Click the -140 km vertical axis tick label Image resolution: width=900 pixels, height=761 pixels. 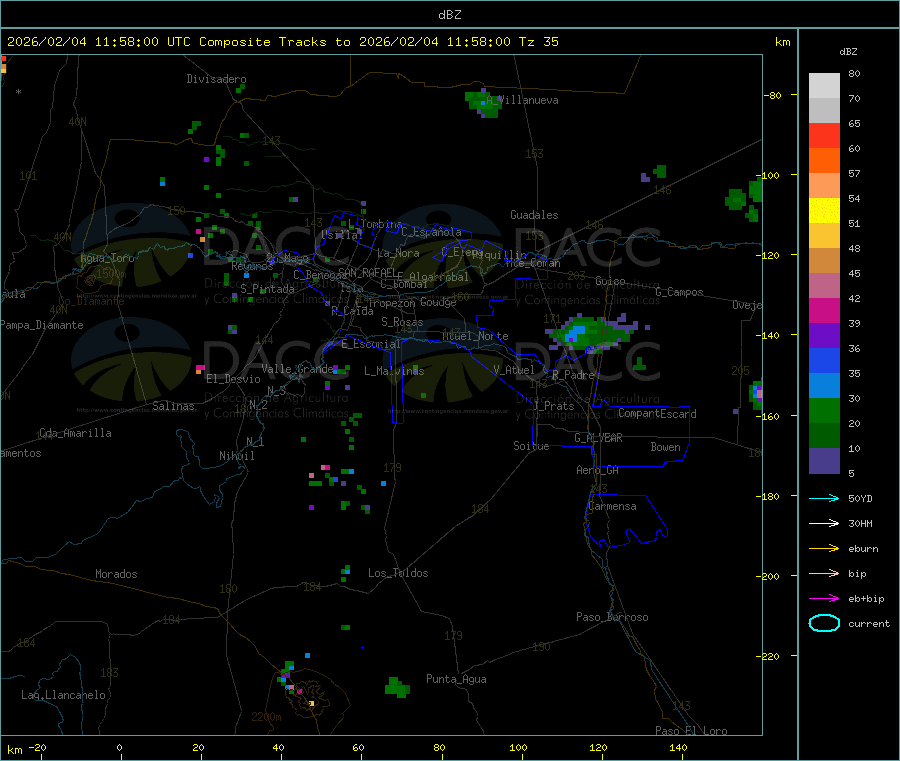pyautogui.click(x=768, y=335)
